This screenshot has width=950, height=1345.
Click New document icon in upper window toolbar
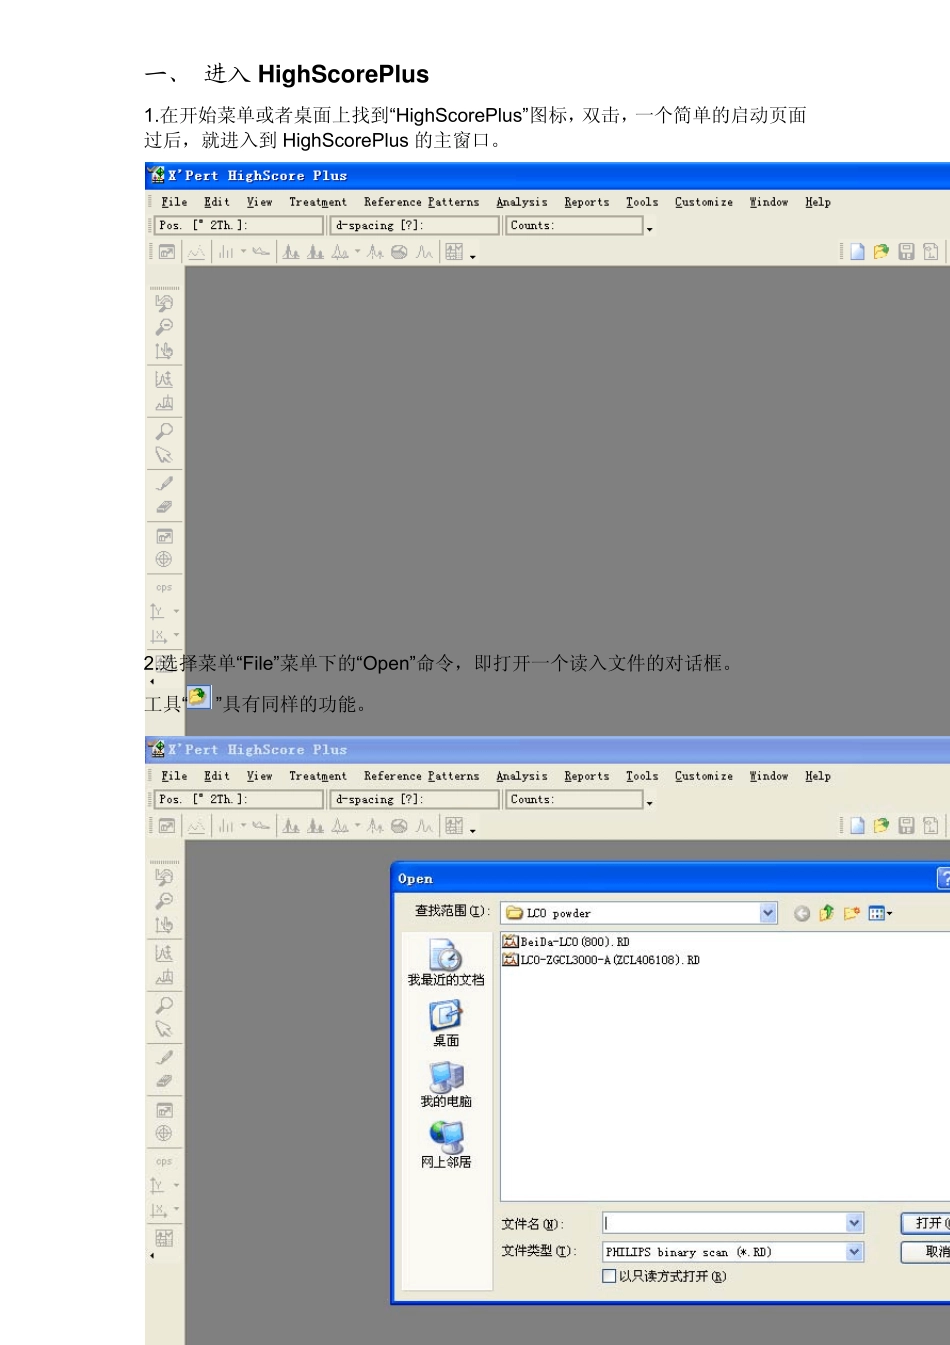pyautogui.click(x=857, y=252)
